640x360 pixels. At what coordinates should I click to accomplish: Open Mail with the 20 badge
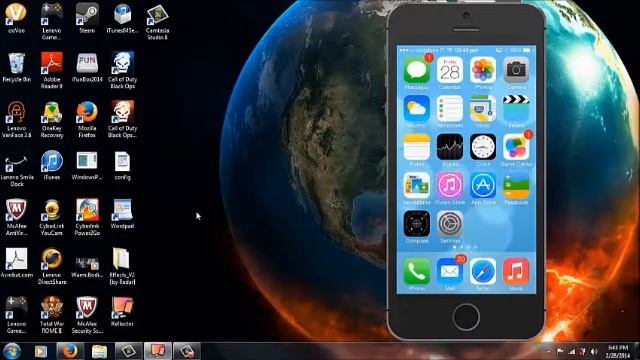click(450, 271)
